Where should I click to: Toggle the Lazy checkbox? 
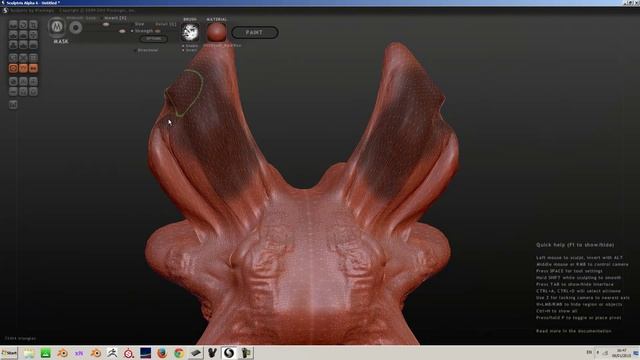point(90,18)
